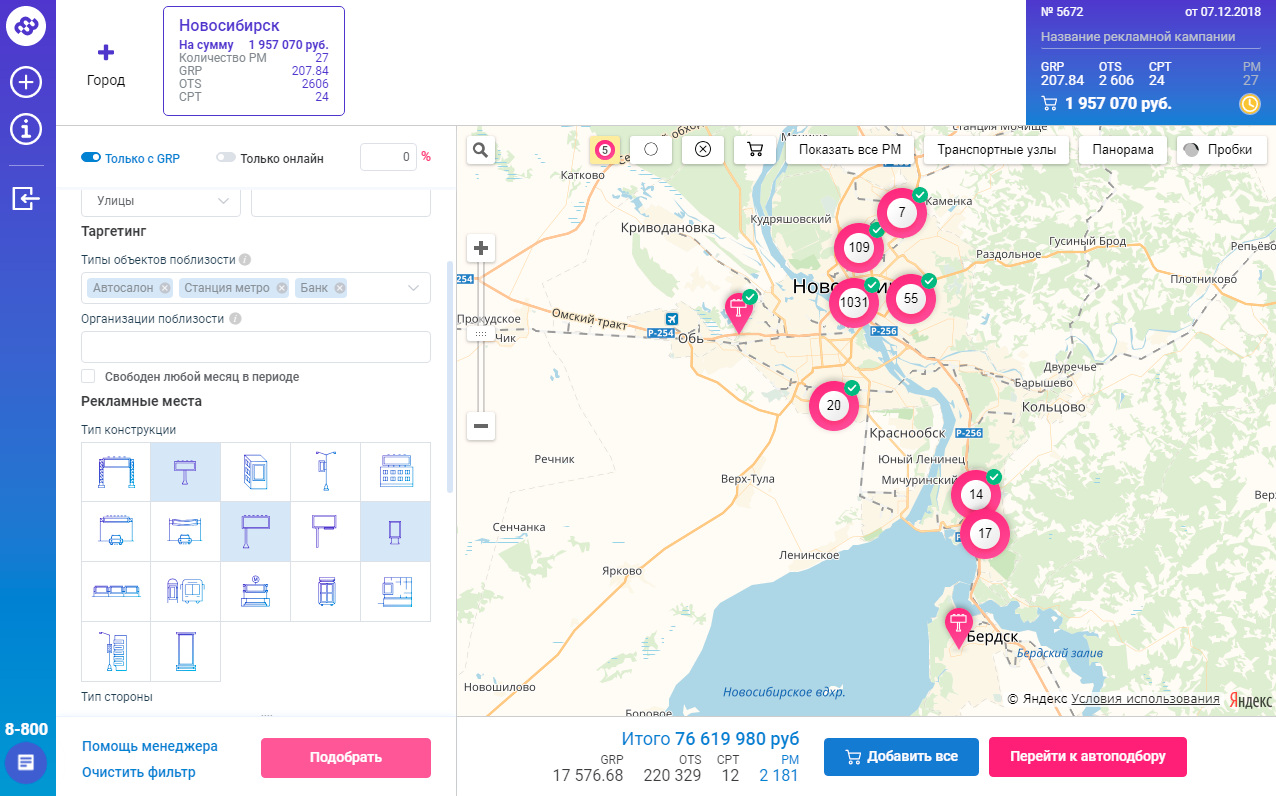Select the street banner over car type
Screen dimensions: 1276x796
coord(186,532)
